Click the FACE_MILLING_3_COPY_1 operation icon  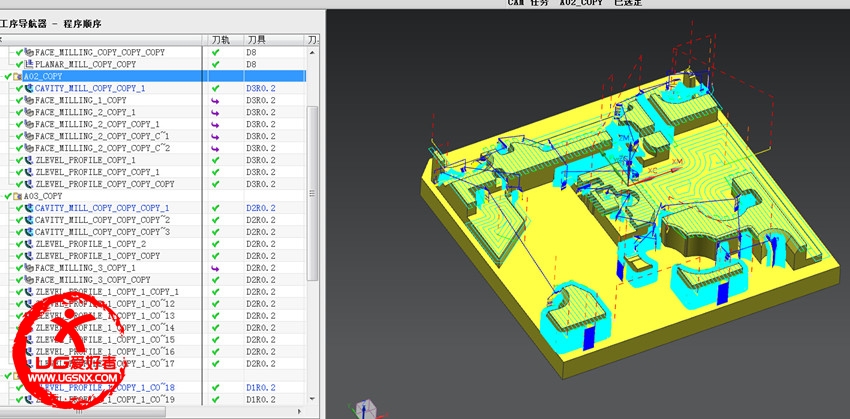click(29, 268)
